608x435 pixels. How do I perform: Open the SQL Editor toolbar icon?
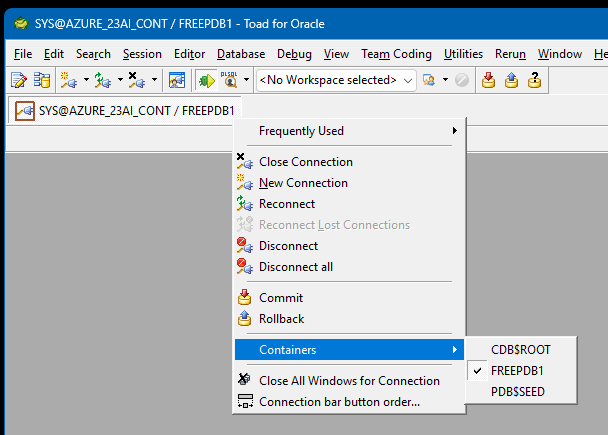[x=19, y=80]
